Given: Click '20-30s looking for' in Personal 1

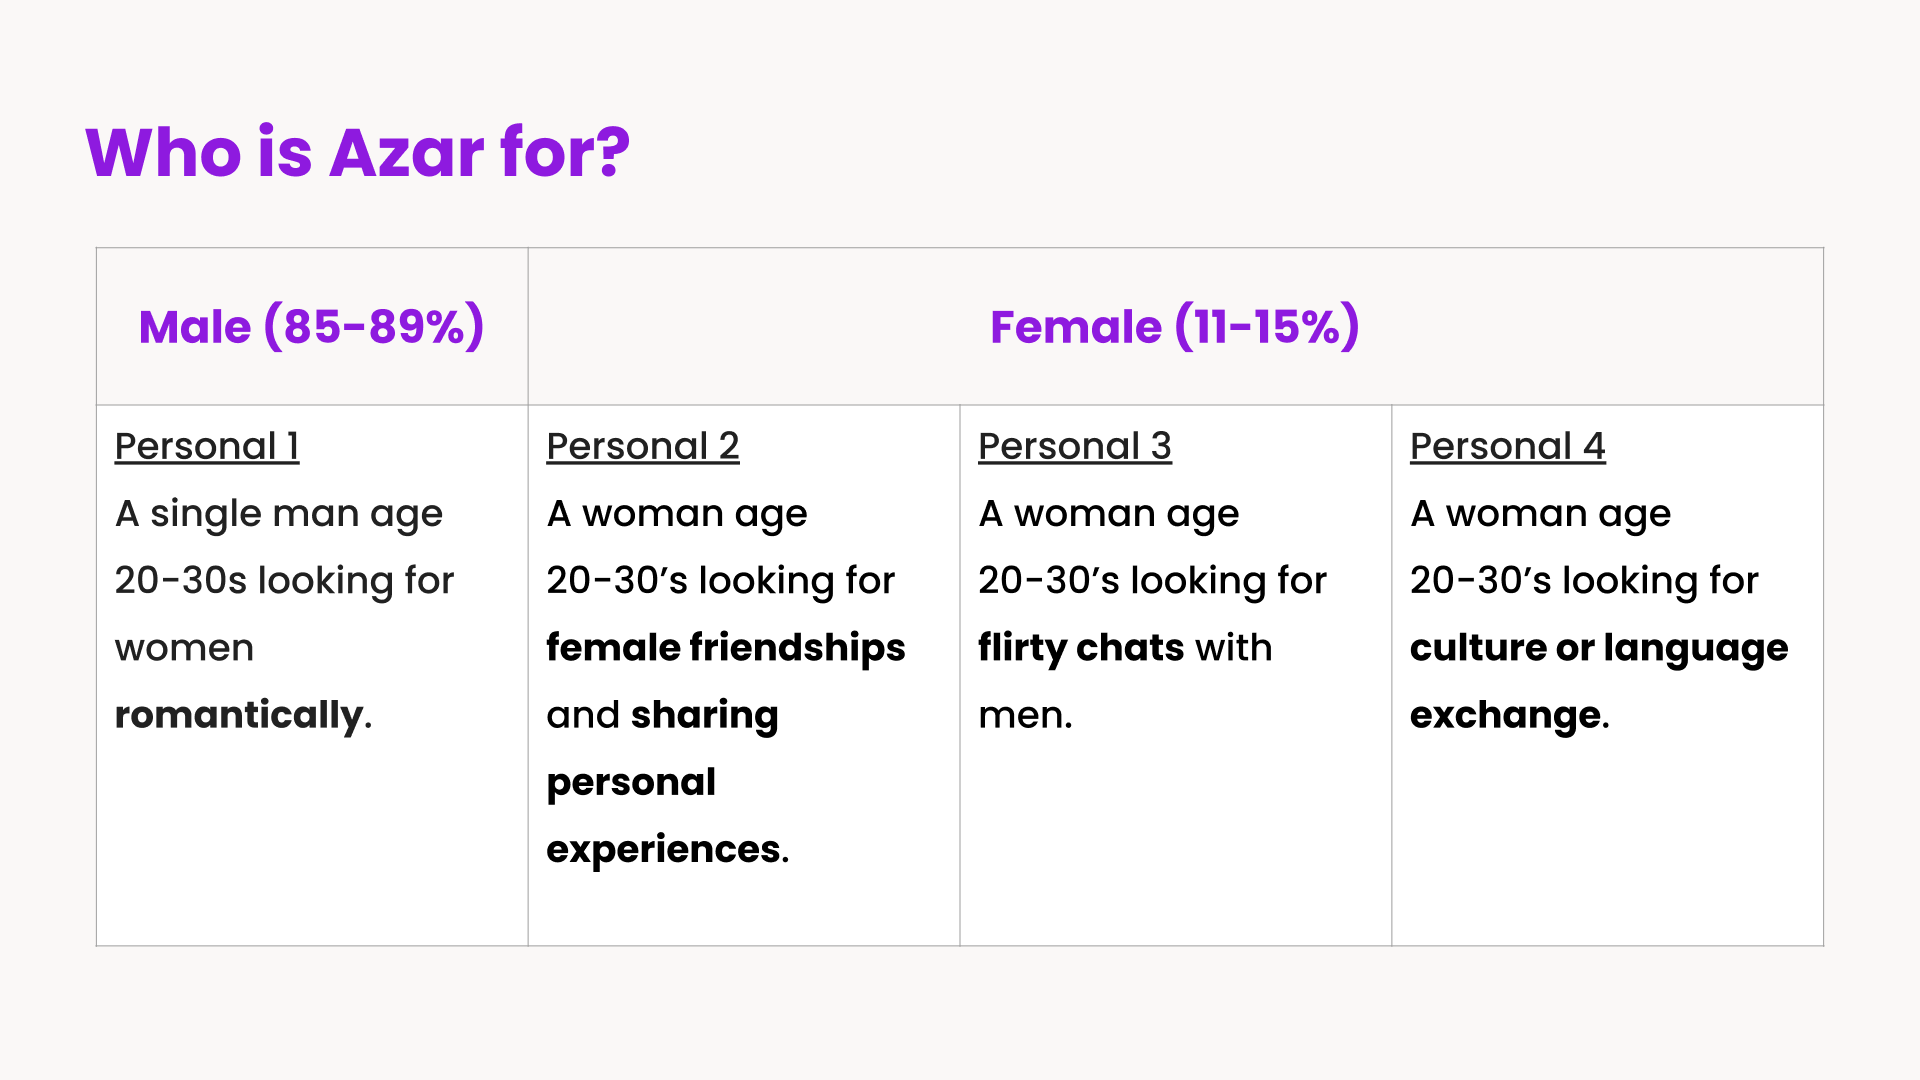Looking at the screenshot, I should click(285, 581).
